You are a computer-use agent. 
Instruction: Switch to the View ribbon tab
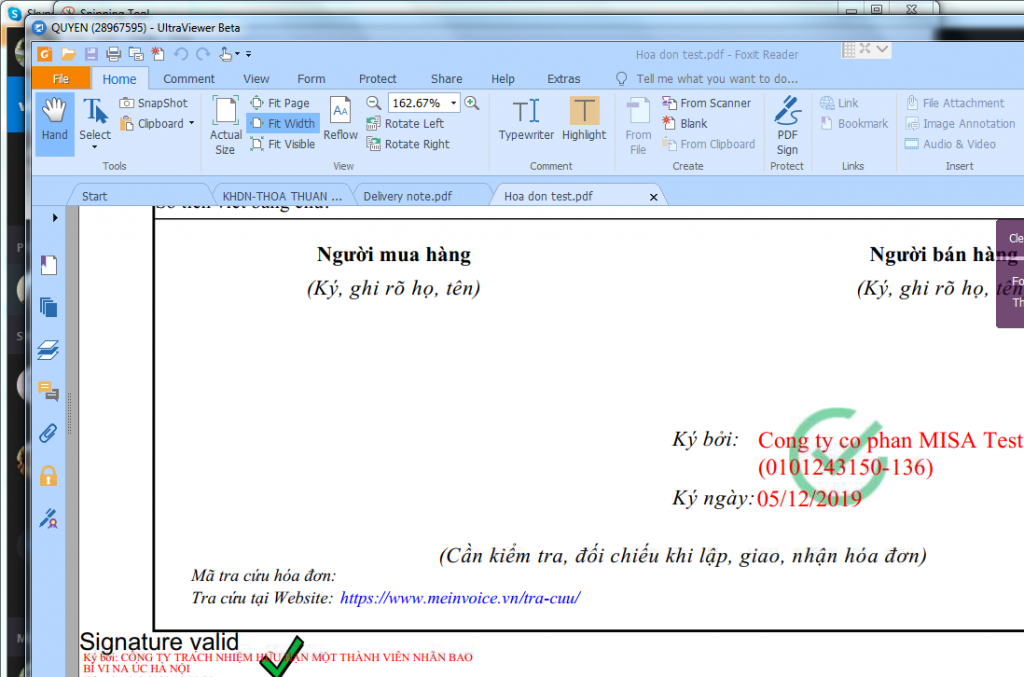pos(256,79)
